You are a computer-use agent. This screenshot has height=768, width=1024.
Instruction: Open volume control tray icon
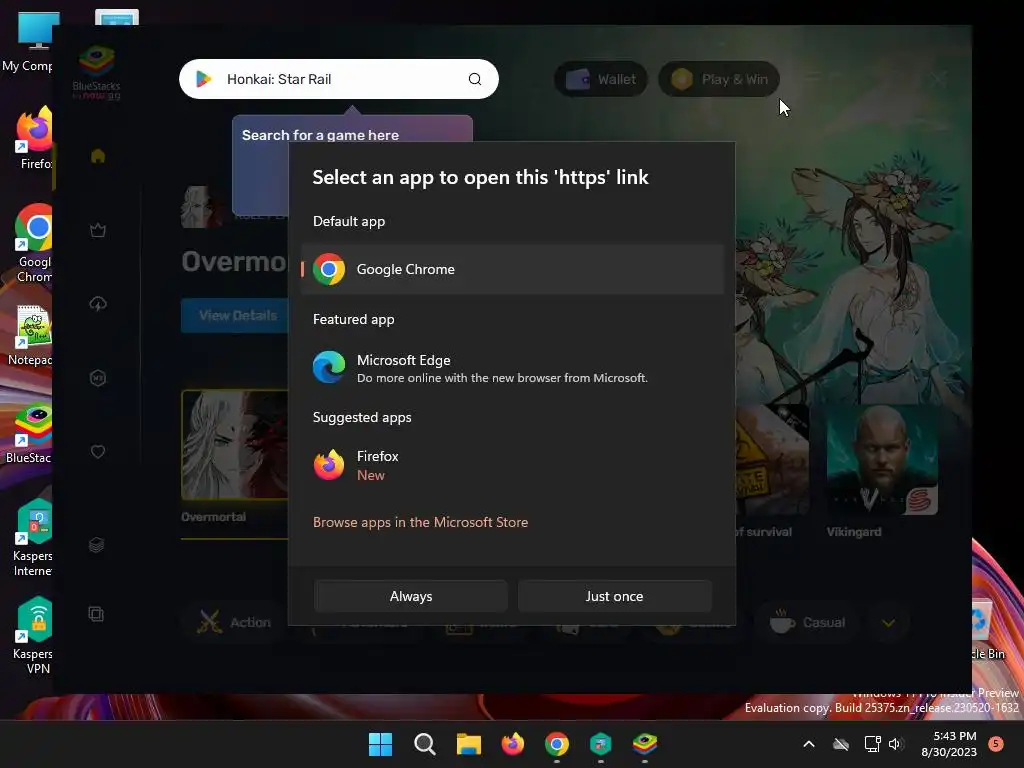(x=895, y=744)
